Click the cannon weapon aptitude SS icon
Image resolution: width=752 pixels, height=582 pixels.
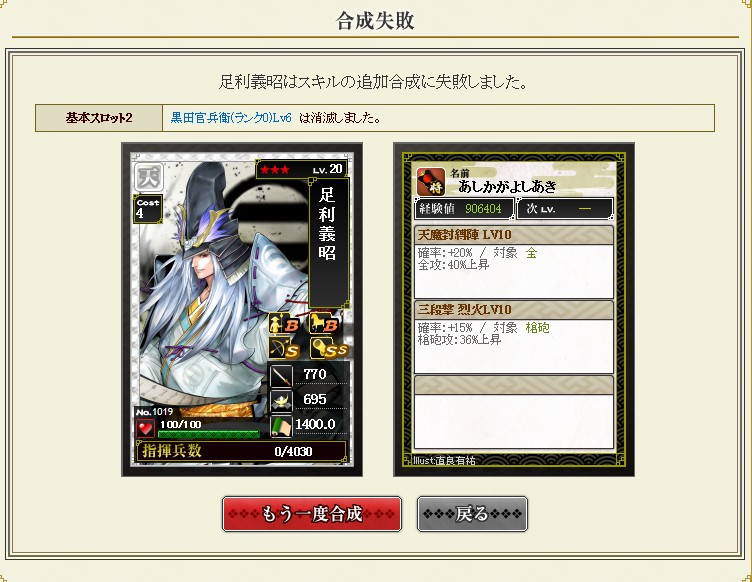pyautogui.click(x=329, y=349)
